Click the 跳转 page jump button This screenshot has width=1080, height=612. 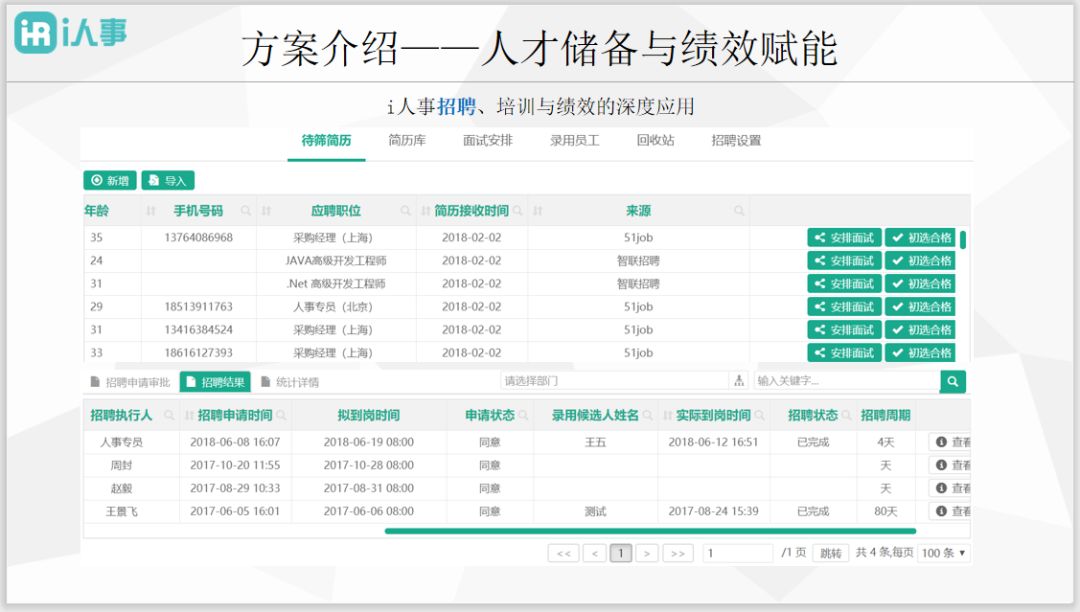[x=830, y=552]
